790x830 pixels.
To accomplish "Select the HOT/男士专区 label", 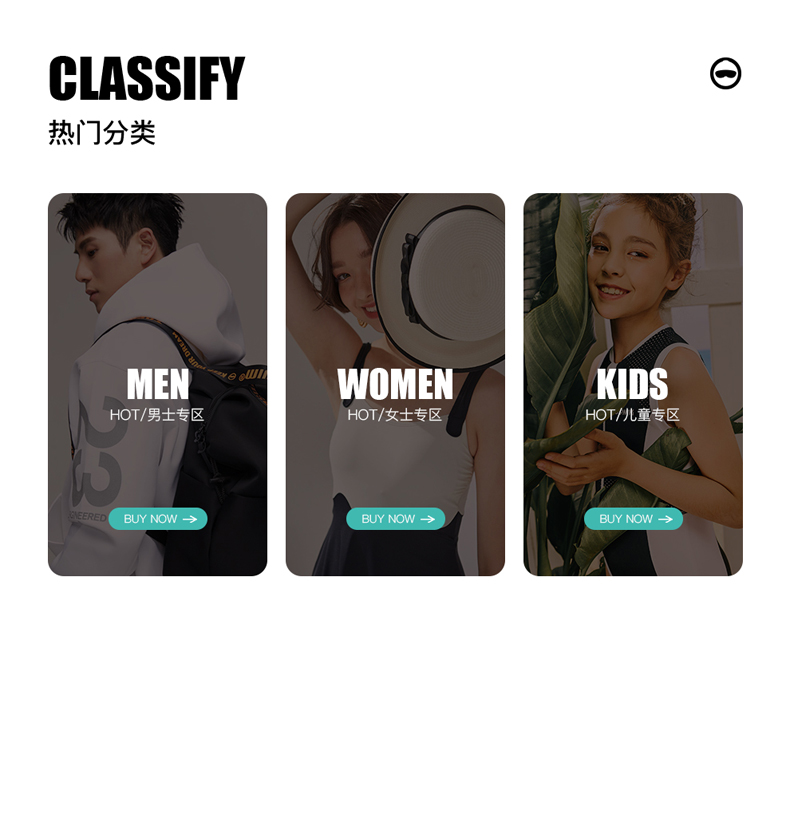I will point(157,414).
